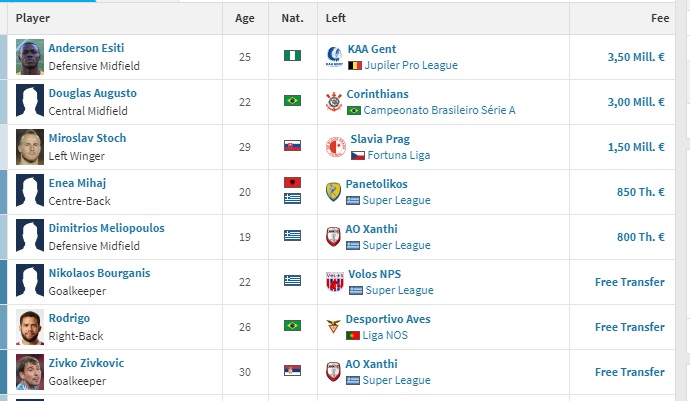This screenshot has height=401, width=690.
Task: Click Nigeria flag in Anderson Esiti row
Action: [293, 56]
